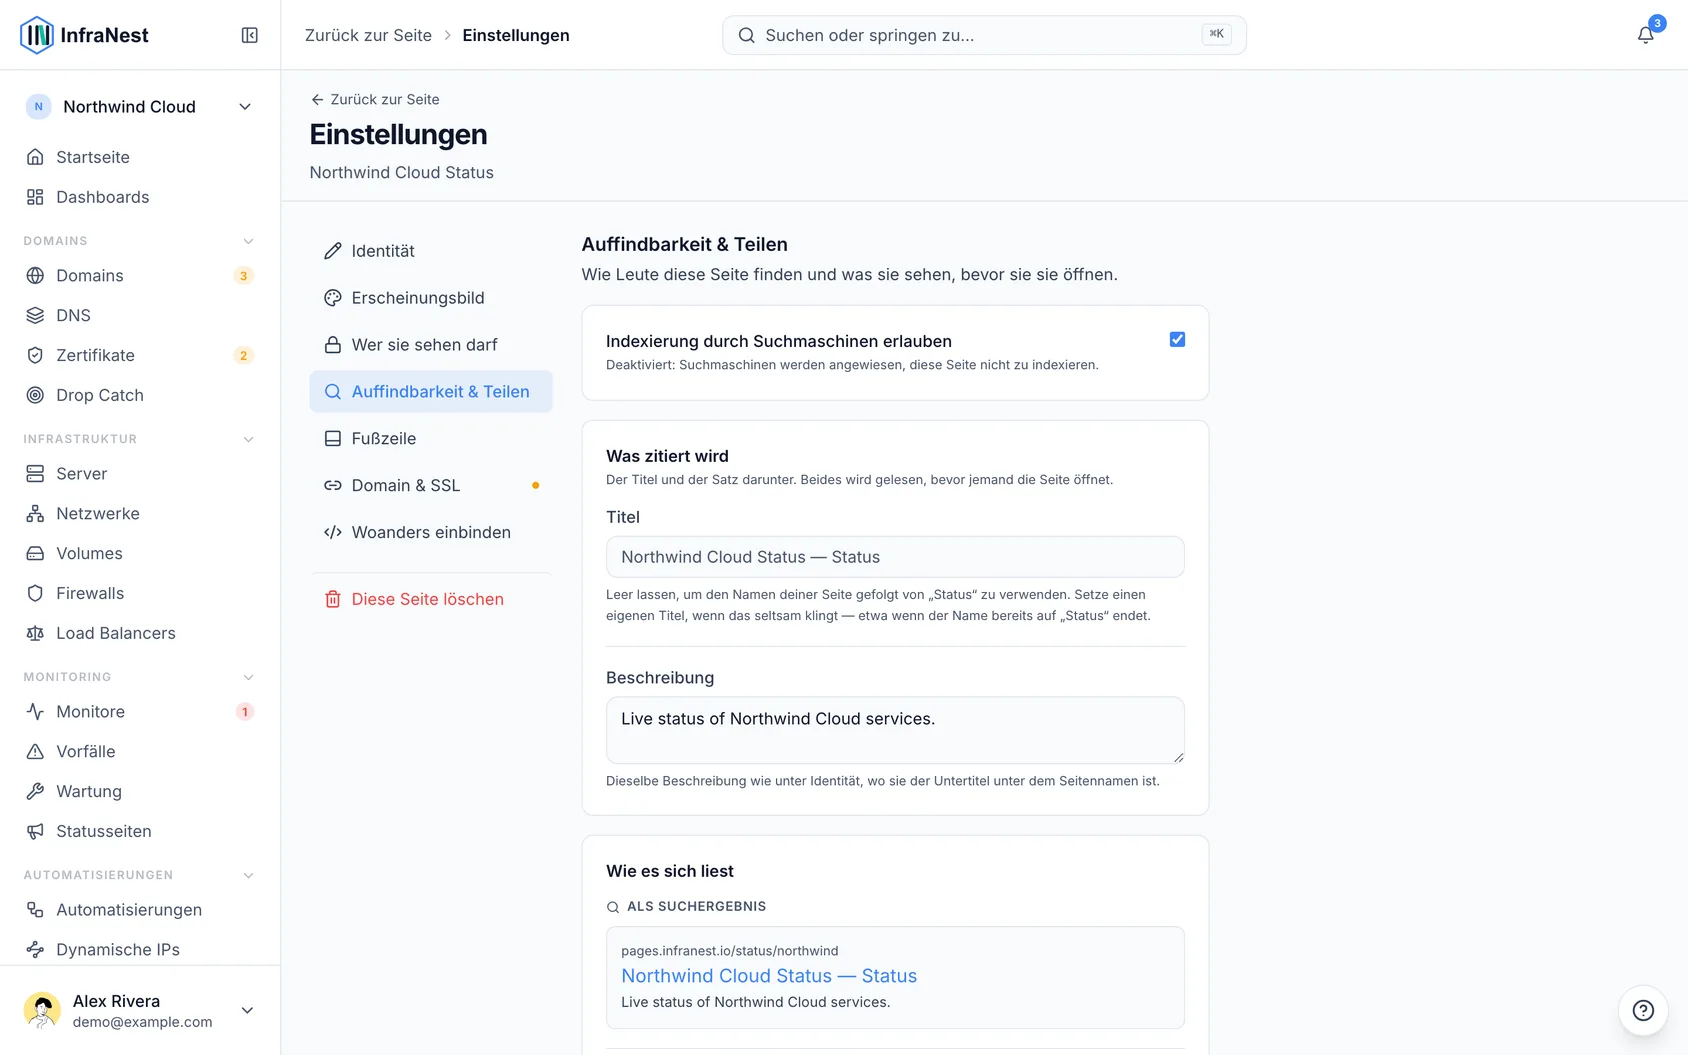
Task: Focus the Suchen oder springen zu search field
Action: (984, 35)
